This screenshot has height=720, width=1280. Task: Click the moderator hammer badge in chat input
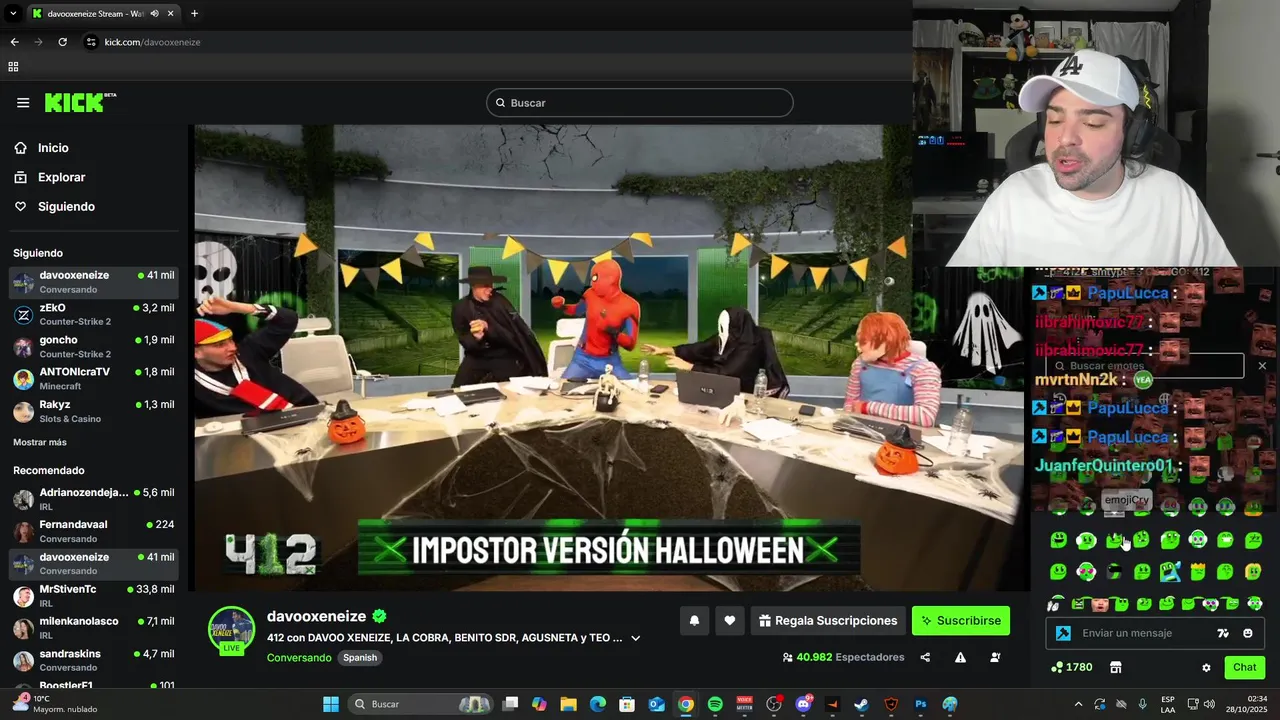click(x=1063, y=633)
